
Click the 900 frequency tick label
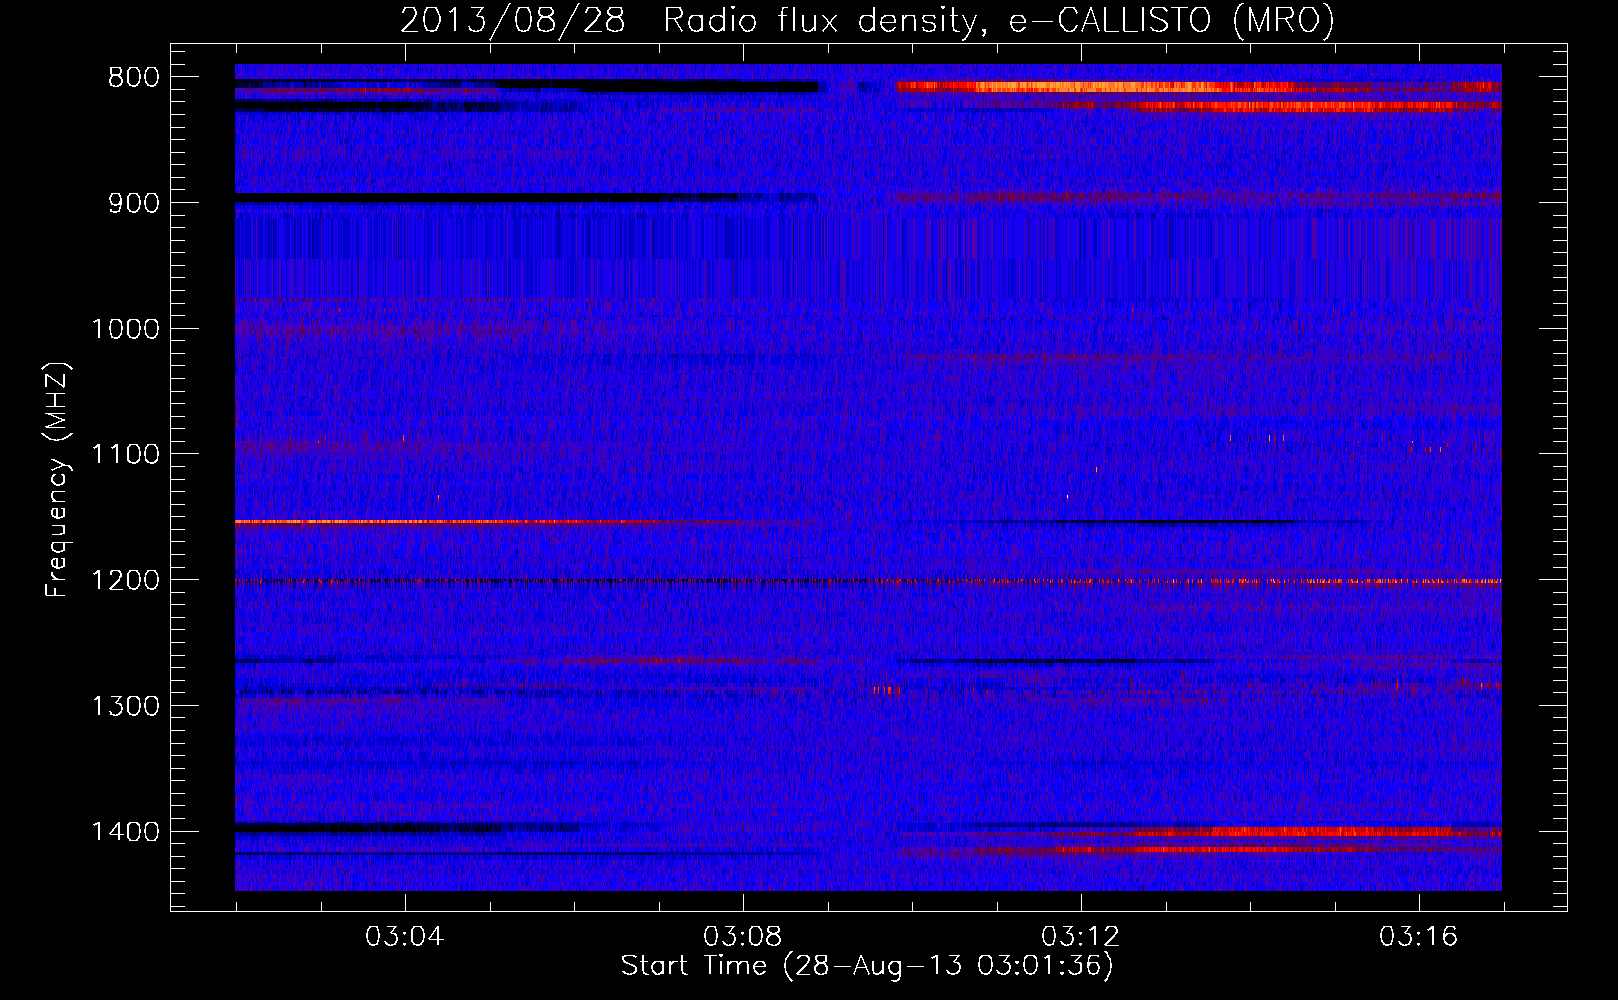(134, 203)
